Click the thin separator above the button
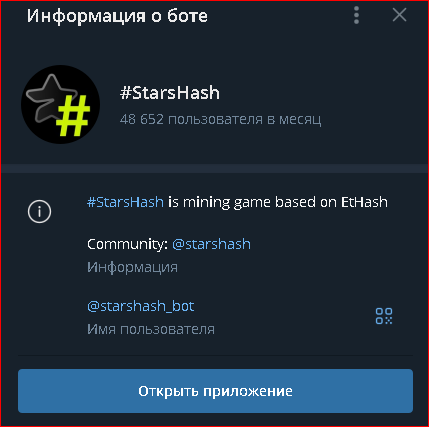This screenshot has height=427, width=429. (x=215, y=356)
